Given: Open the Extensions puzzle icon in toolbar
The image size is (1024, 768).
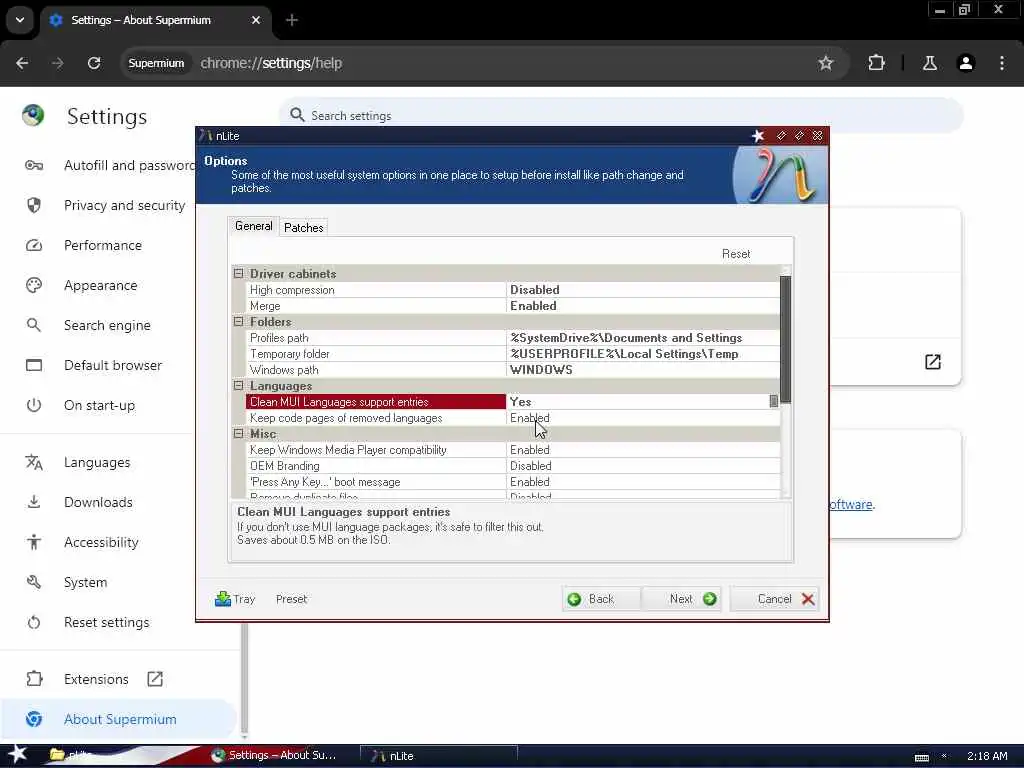Looking at the screenshot, I should click(876, 63).
